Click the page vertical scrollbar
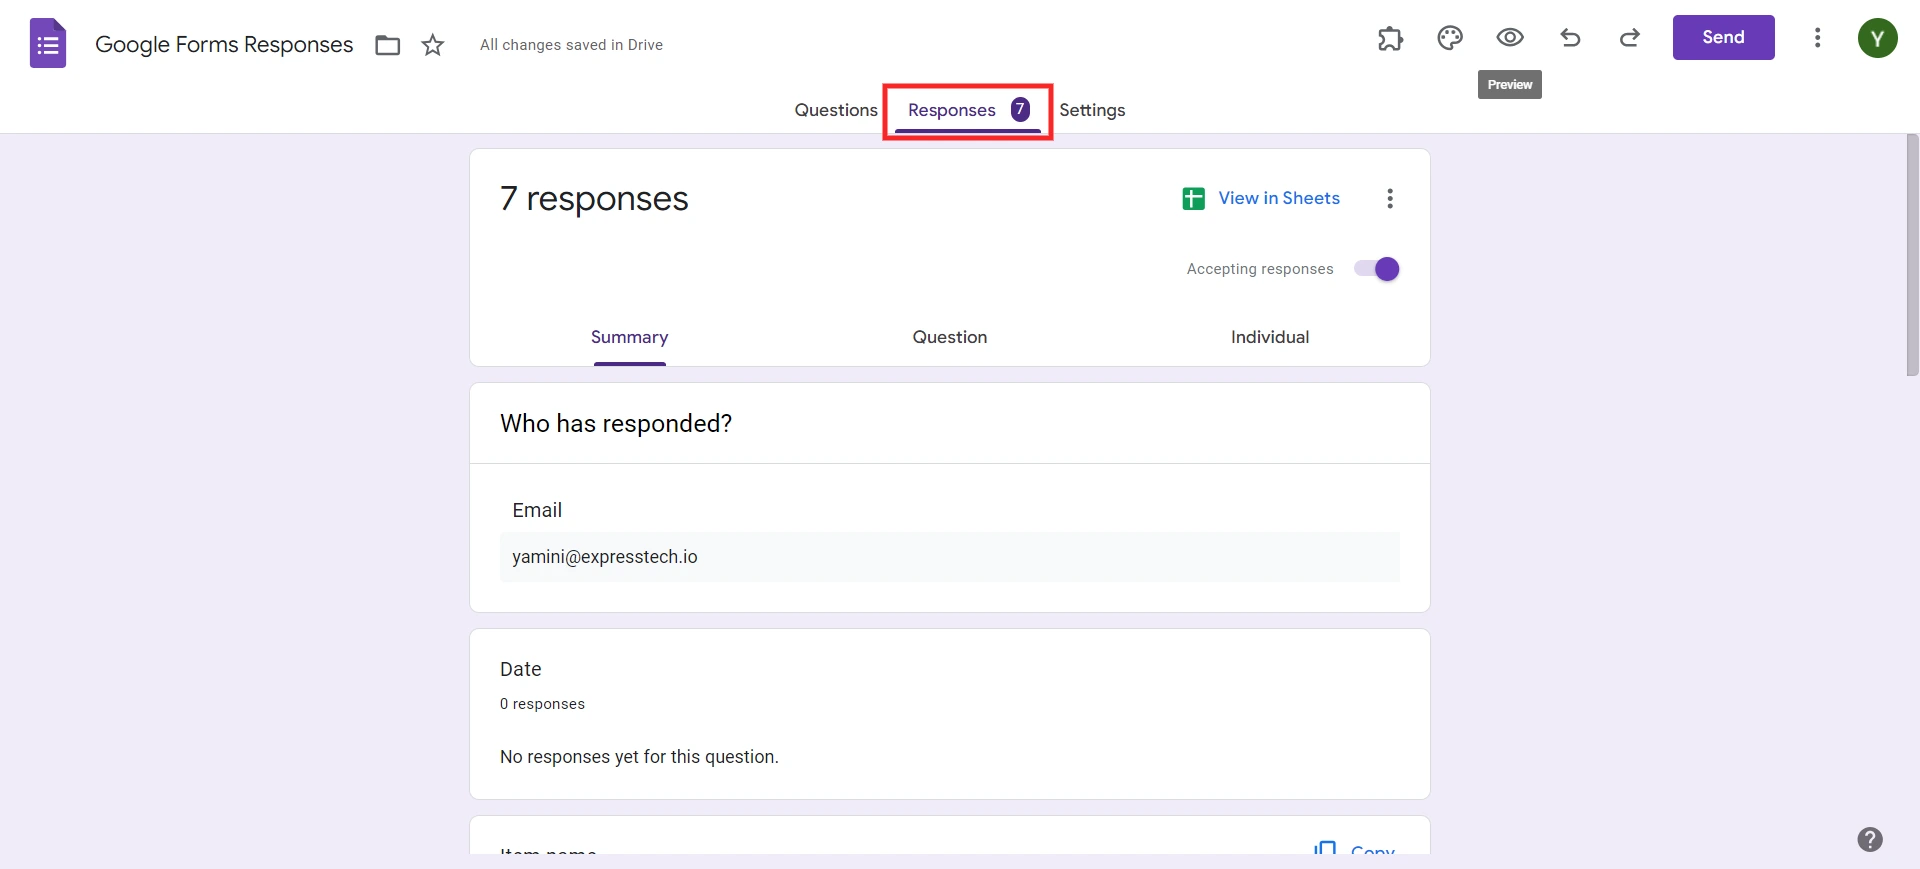Image resolution: width=1920 pixels, height=869 pixels. click(1912, 255)
